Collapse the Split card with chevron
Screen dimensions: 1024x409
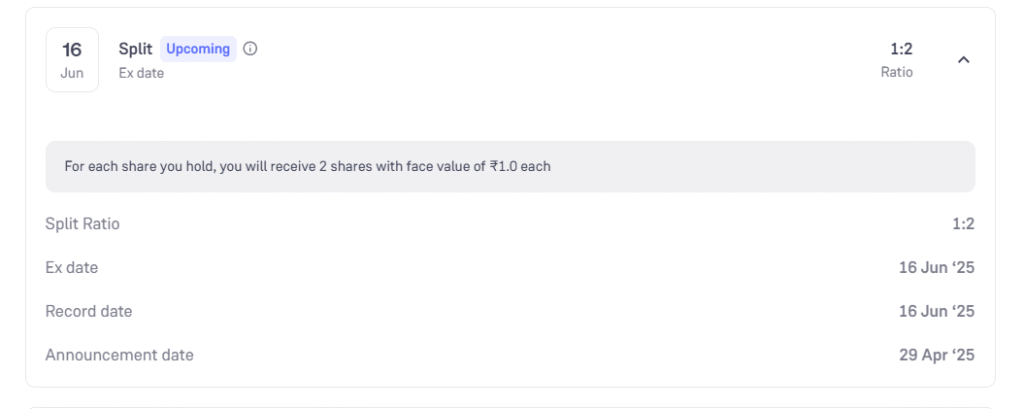[x=963, y=60]
